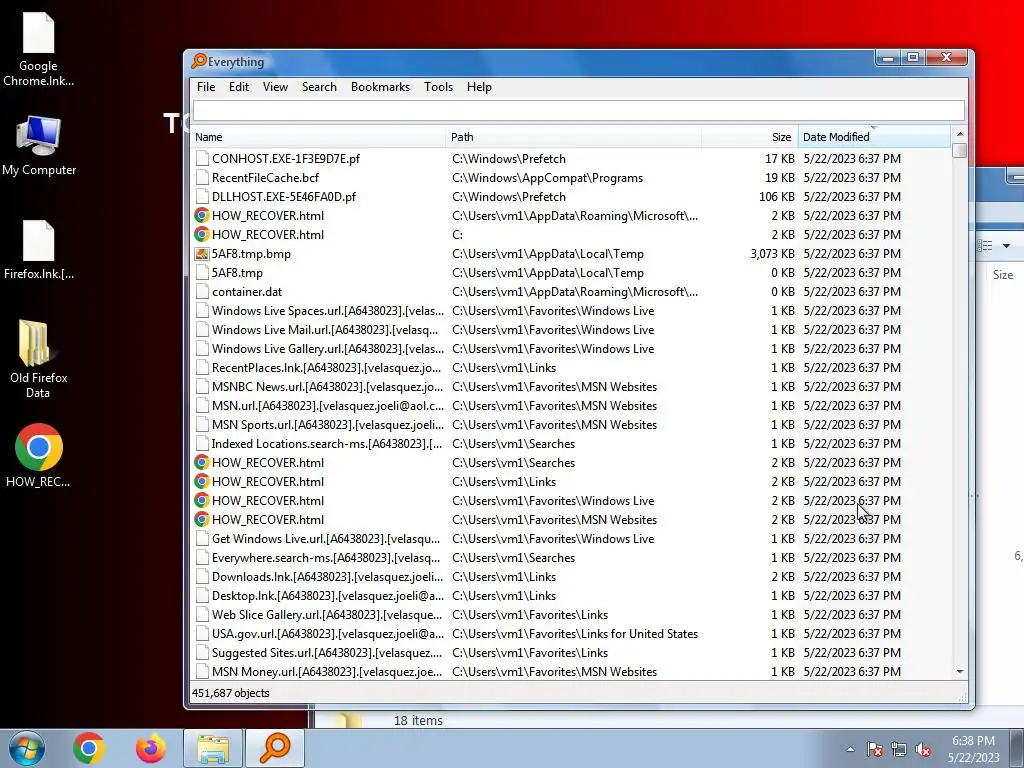This screenshot has width=1024, height=768.
Task: Open the Edit menu
Action: point(238,87)
